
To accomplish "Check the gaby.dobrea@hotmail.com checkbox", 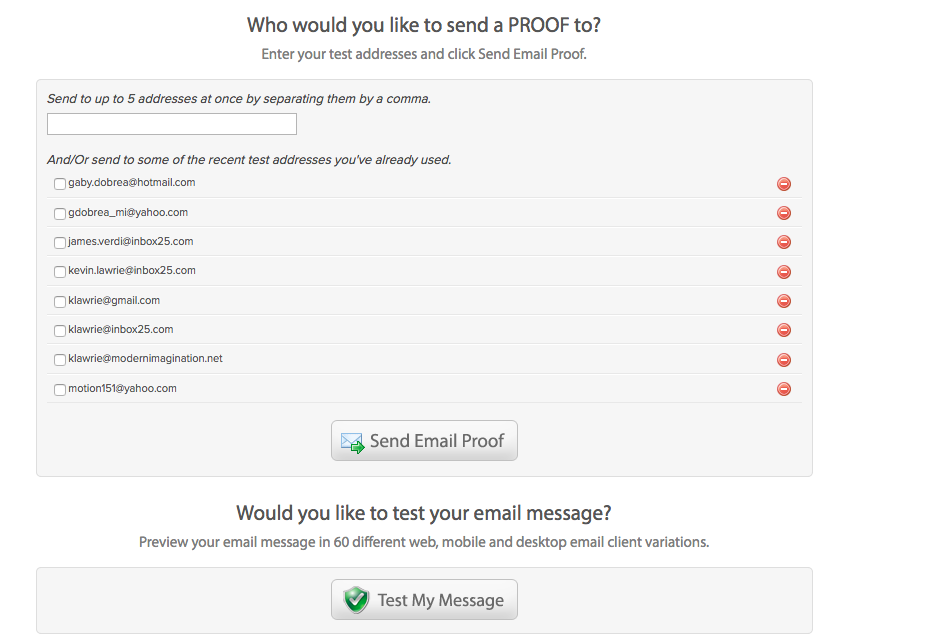I will point(60,184).
